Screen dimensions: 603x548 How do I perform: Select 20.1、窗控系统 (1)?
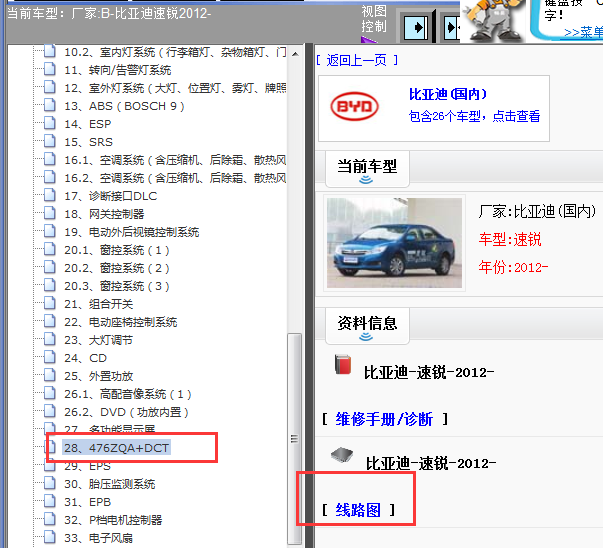[x=117, y=250]
